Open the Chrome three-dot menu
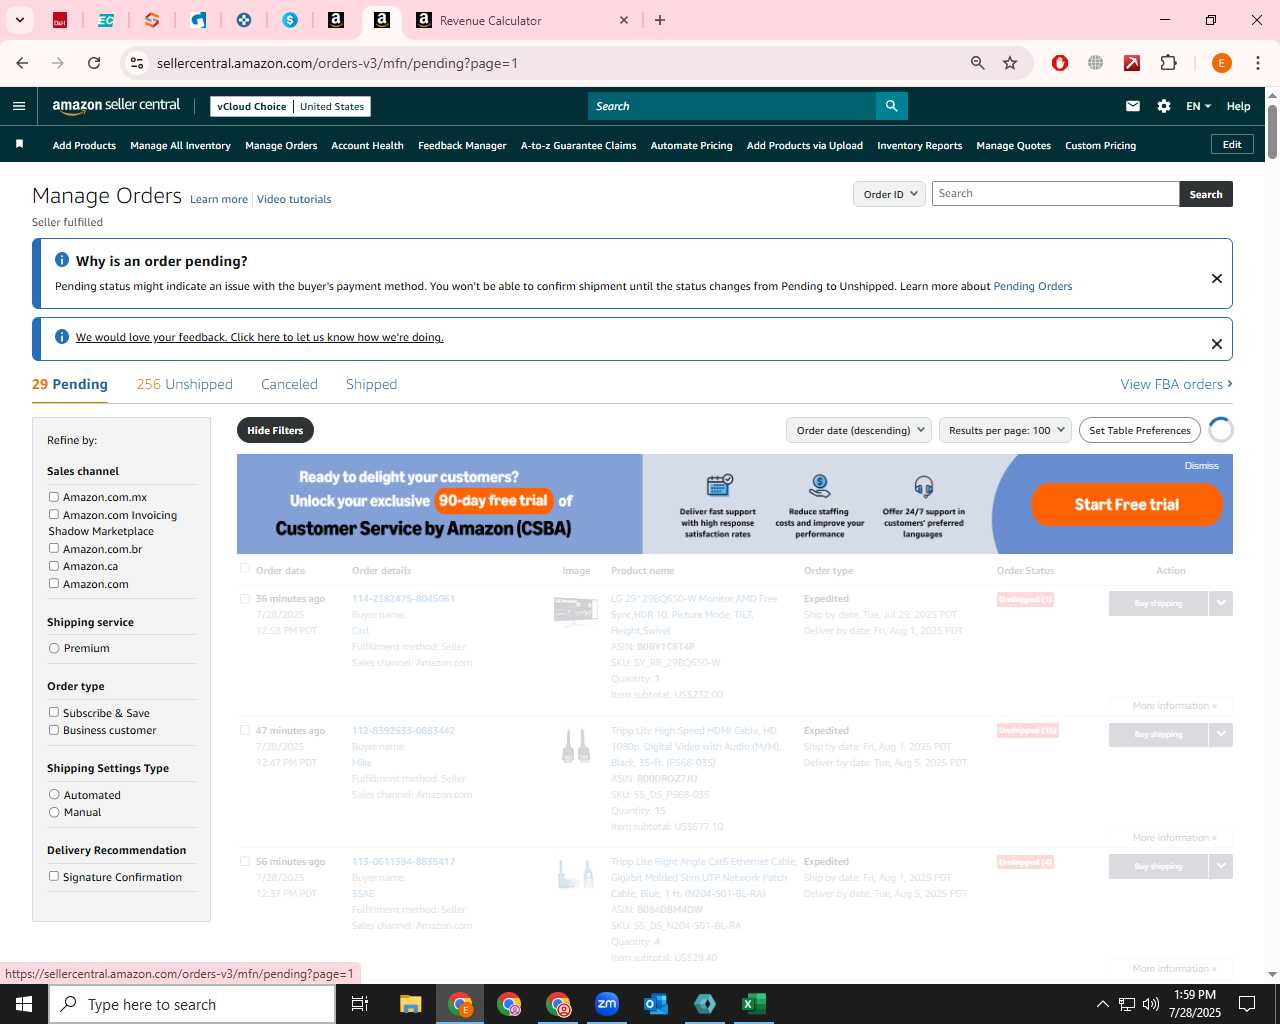1280x1024 pixels. click(x=1258, y=63)
